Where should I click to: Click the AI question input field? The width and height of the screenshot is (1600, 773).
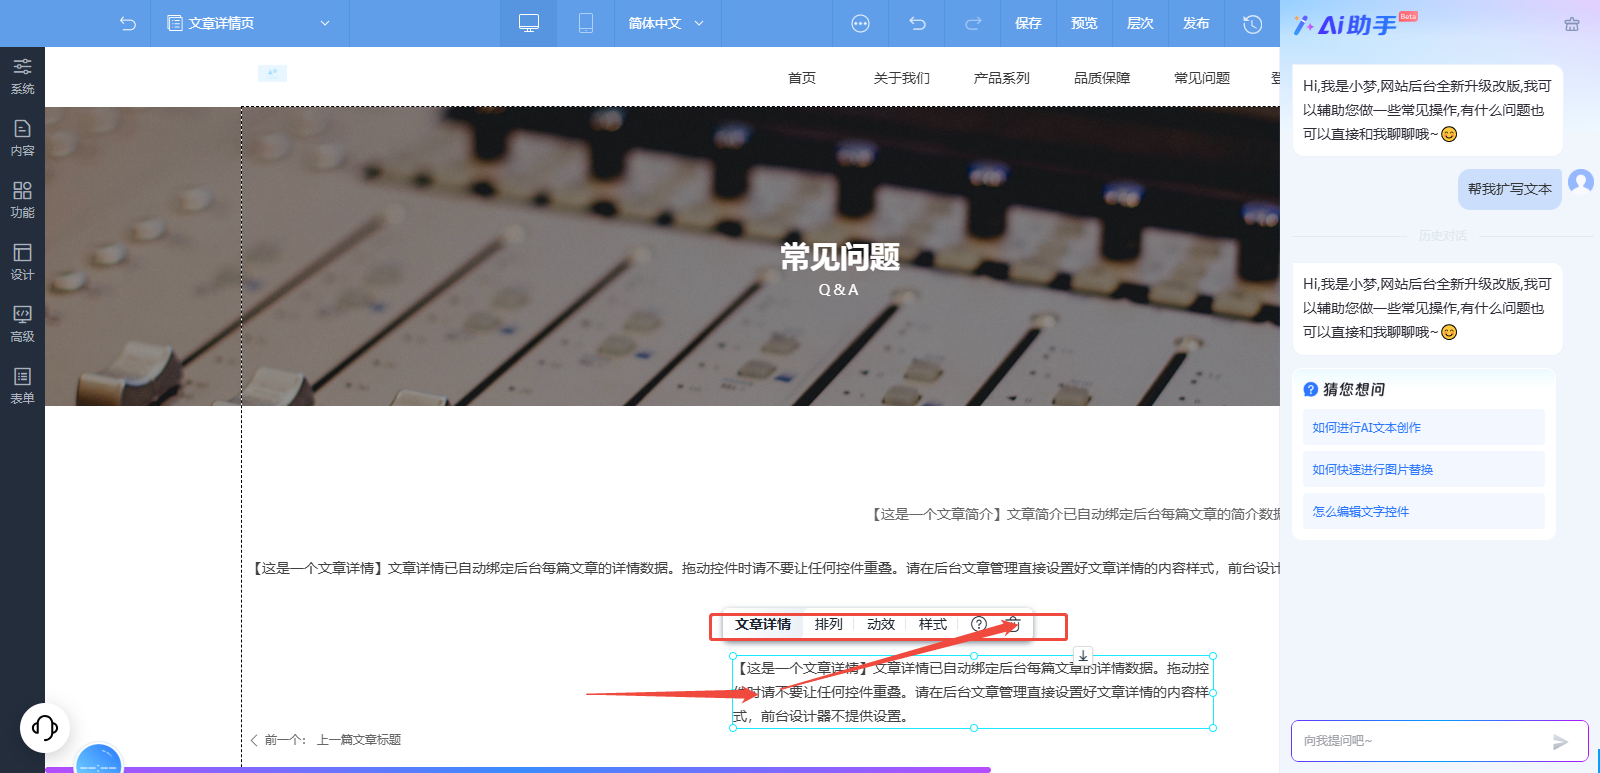click(x=1420, y=741)
